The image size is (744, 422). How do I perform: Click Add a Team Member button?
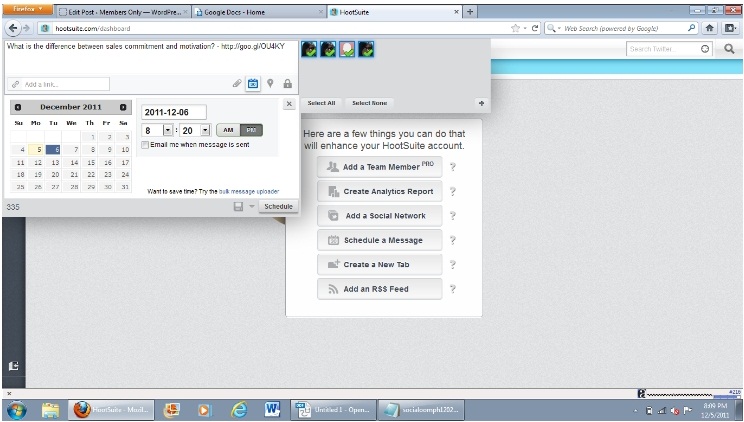[x=380, y=167]
